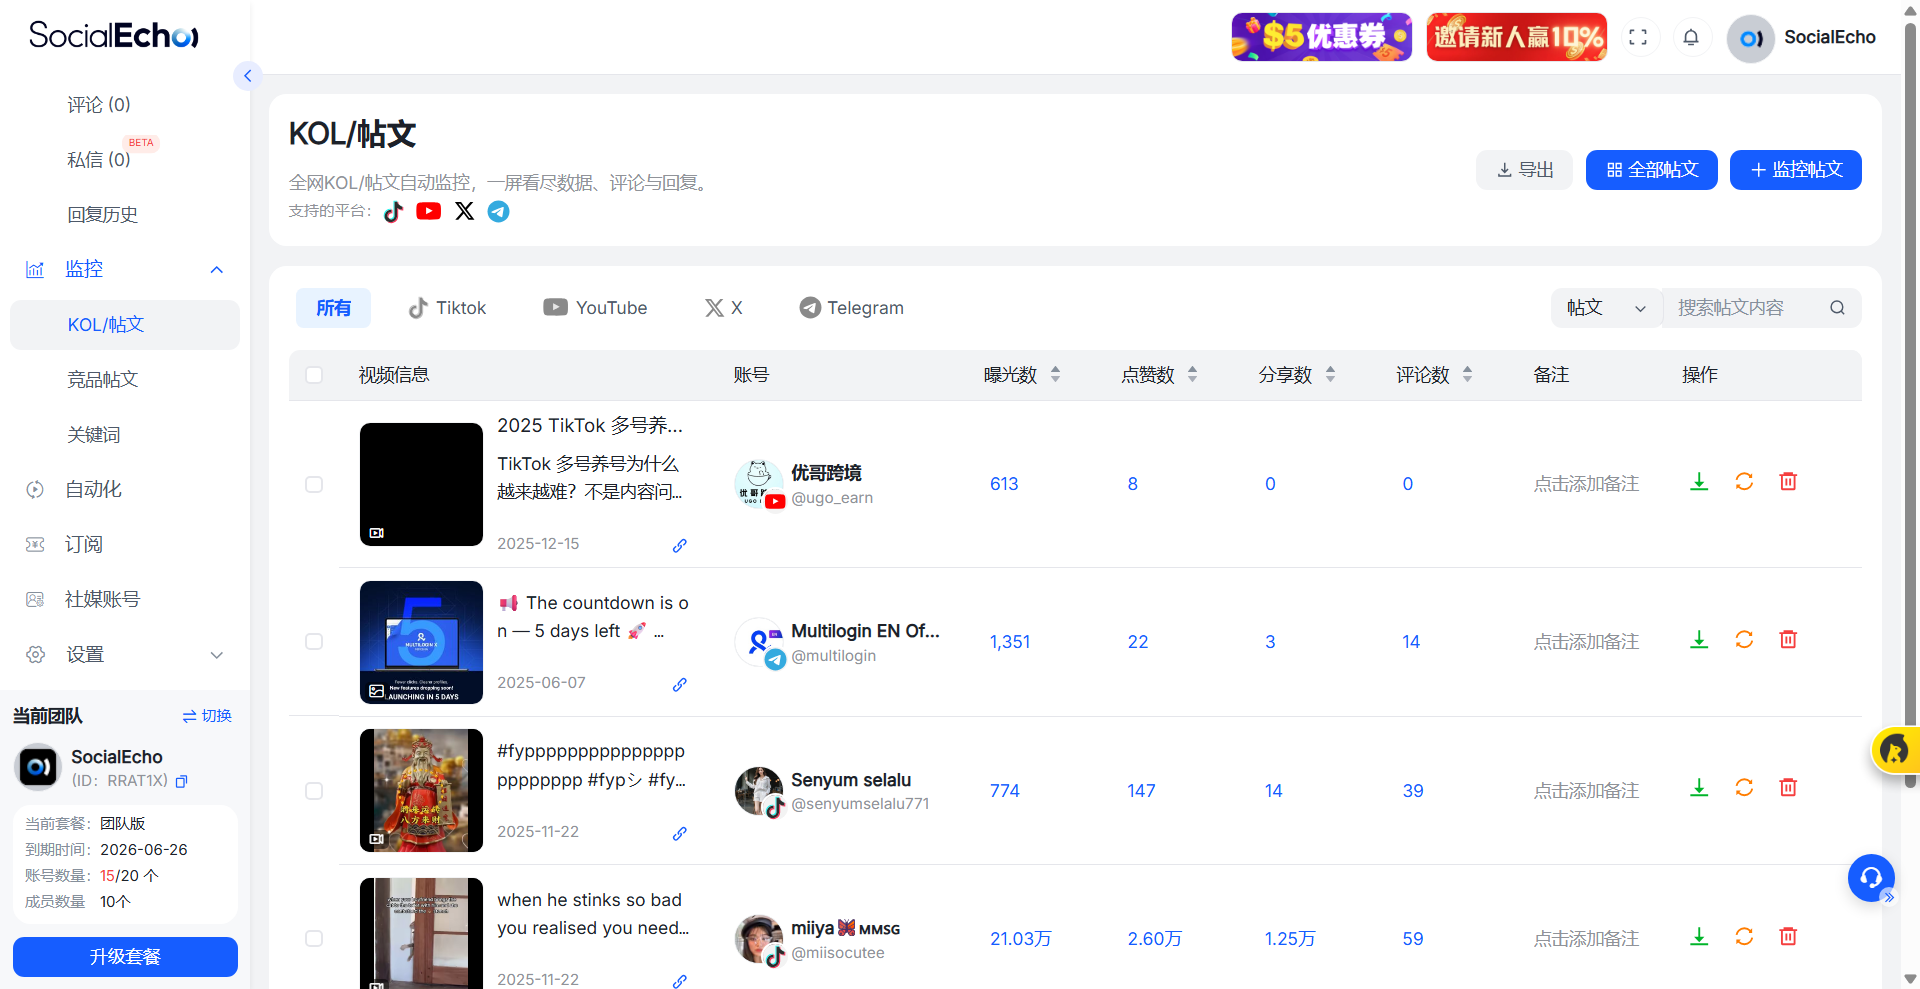Screen dimensions: 1920x989
Task: Check the Senyum selalu row checkbox
Action: tap(314, 791)
